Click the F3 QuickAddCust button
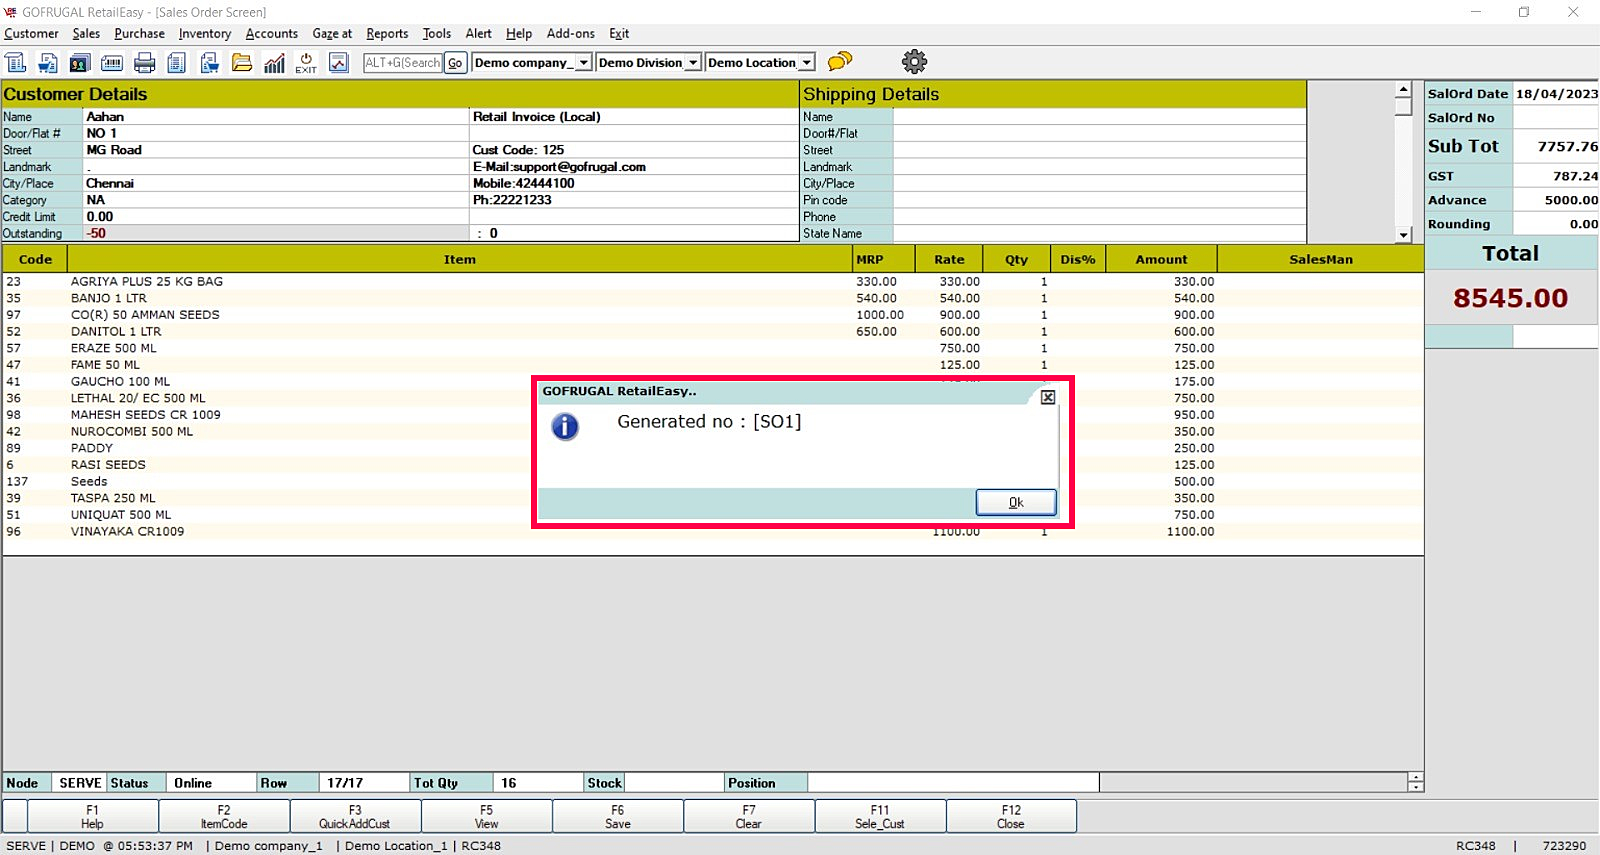Viewport: 1600px width, 855px height. [355, 816]
